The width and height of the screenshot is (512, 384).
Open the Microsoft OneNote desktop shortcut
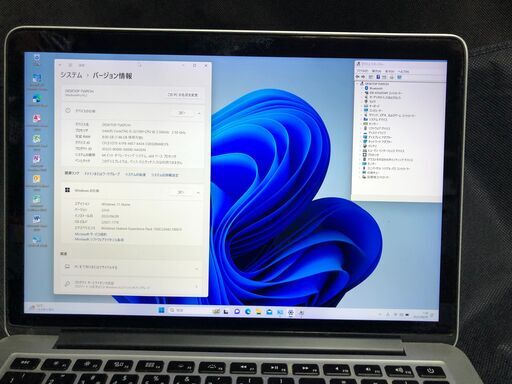pos(37,161)
